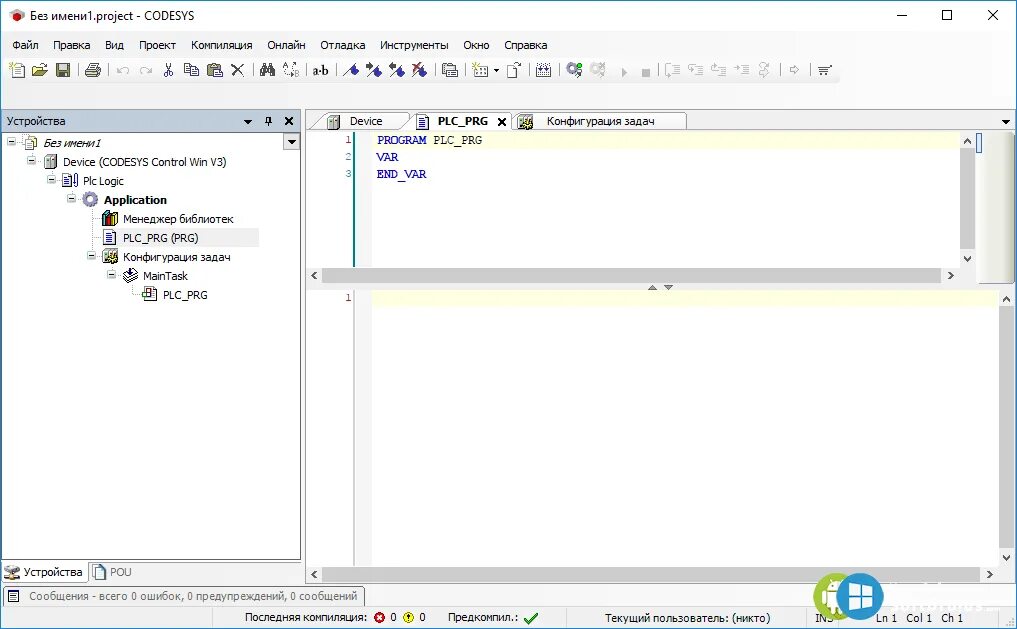Viewport: 1017px width, 629px height.
Task: Toggle auto-hide pin on Устройства panel
Action: (x=269, y=121)
